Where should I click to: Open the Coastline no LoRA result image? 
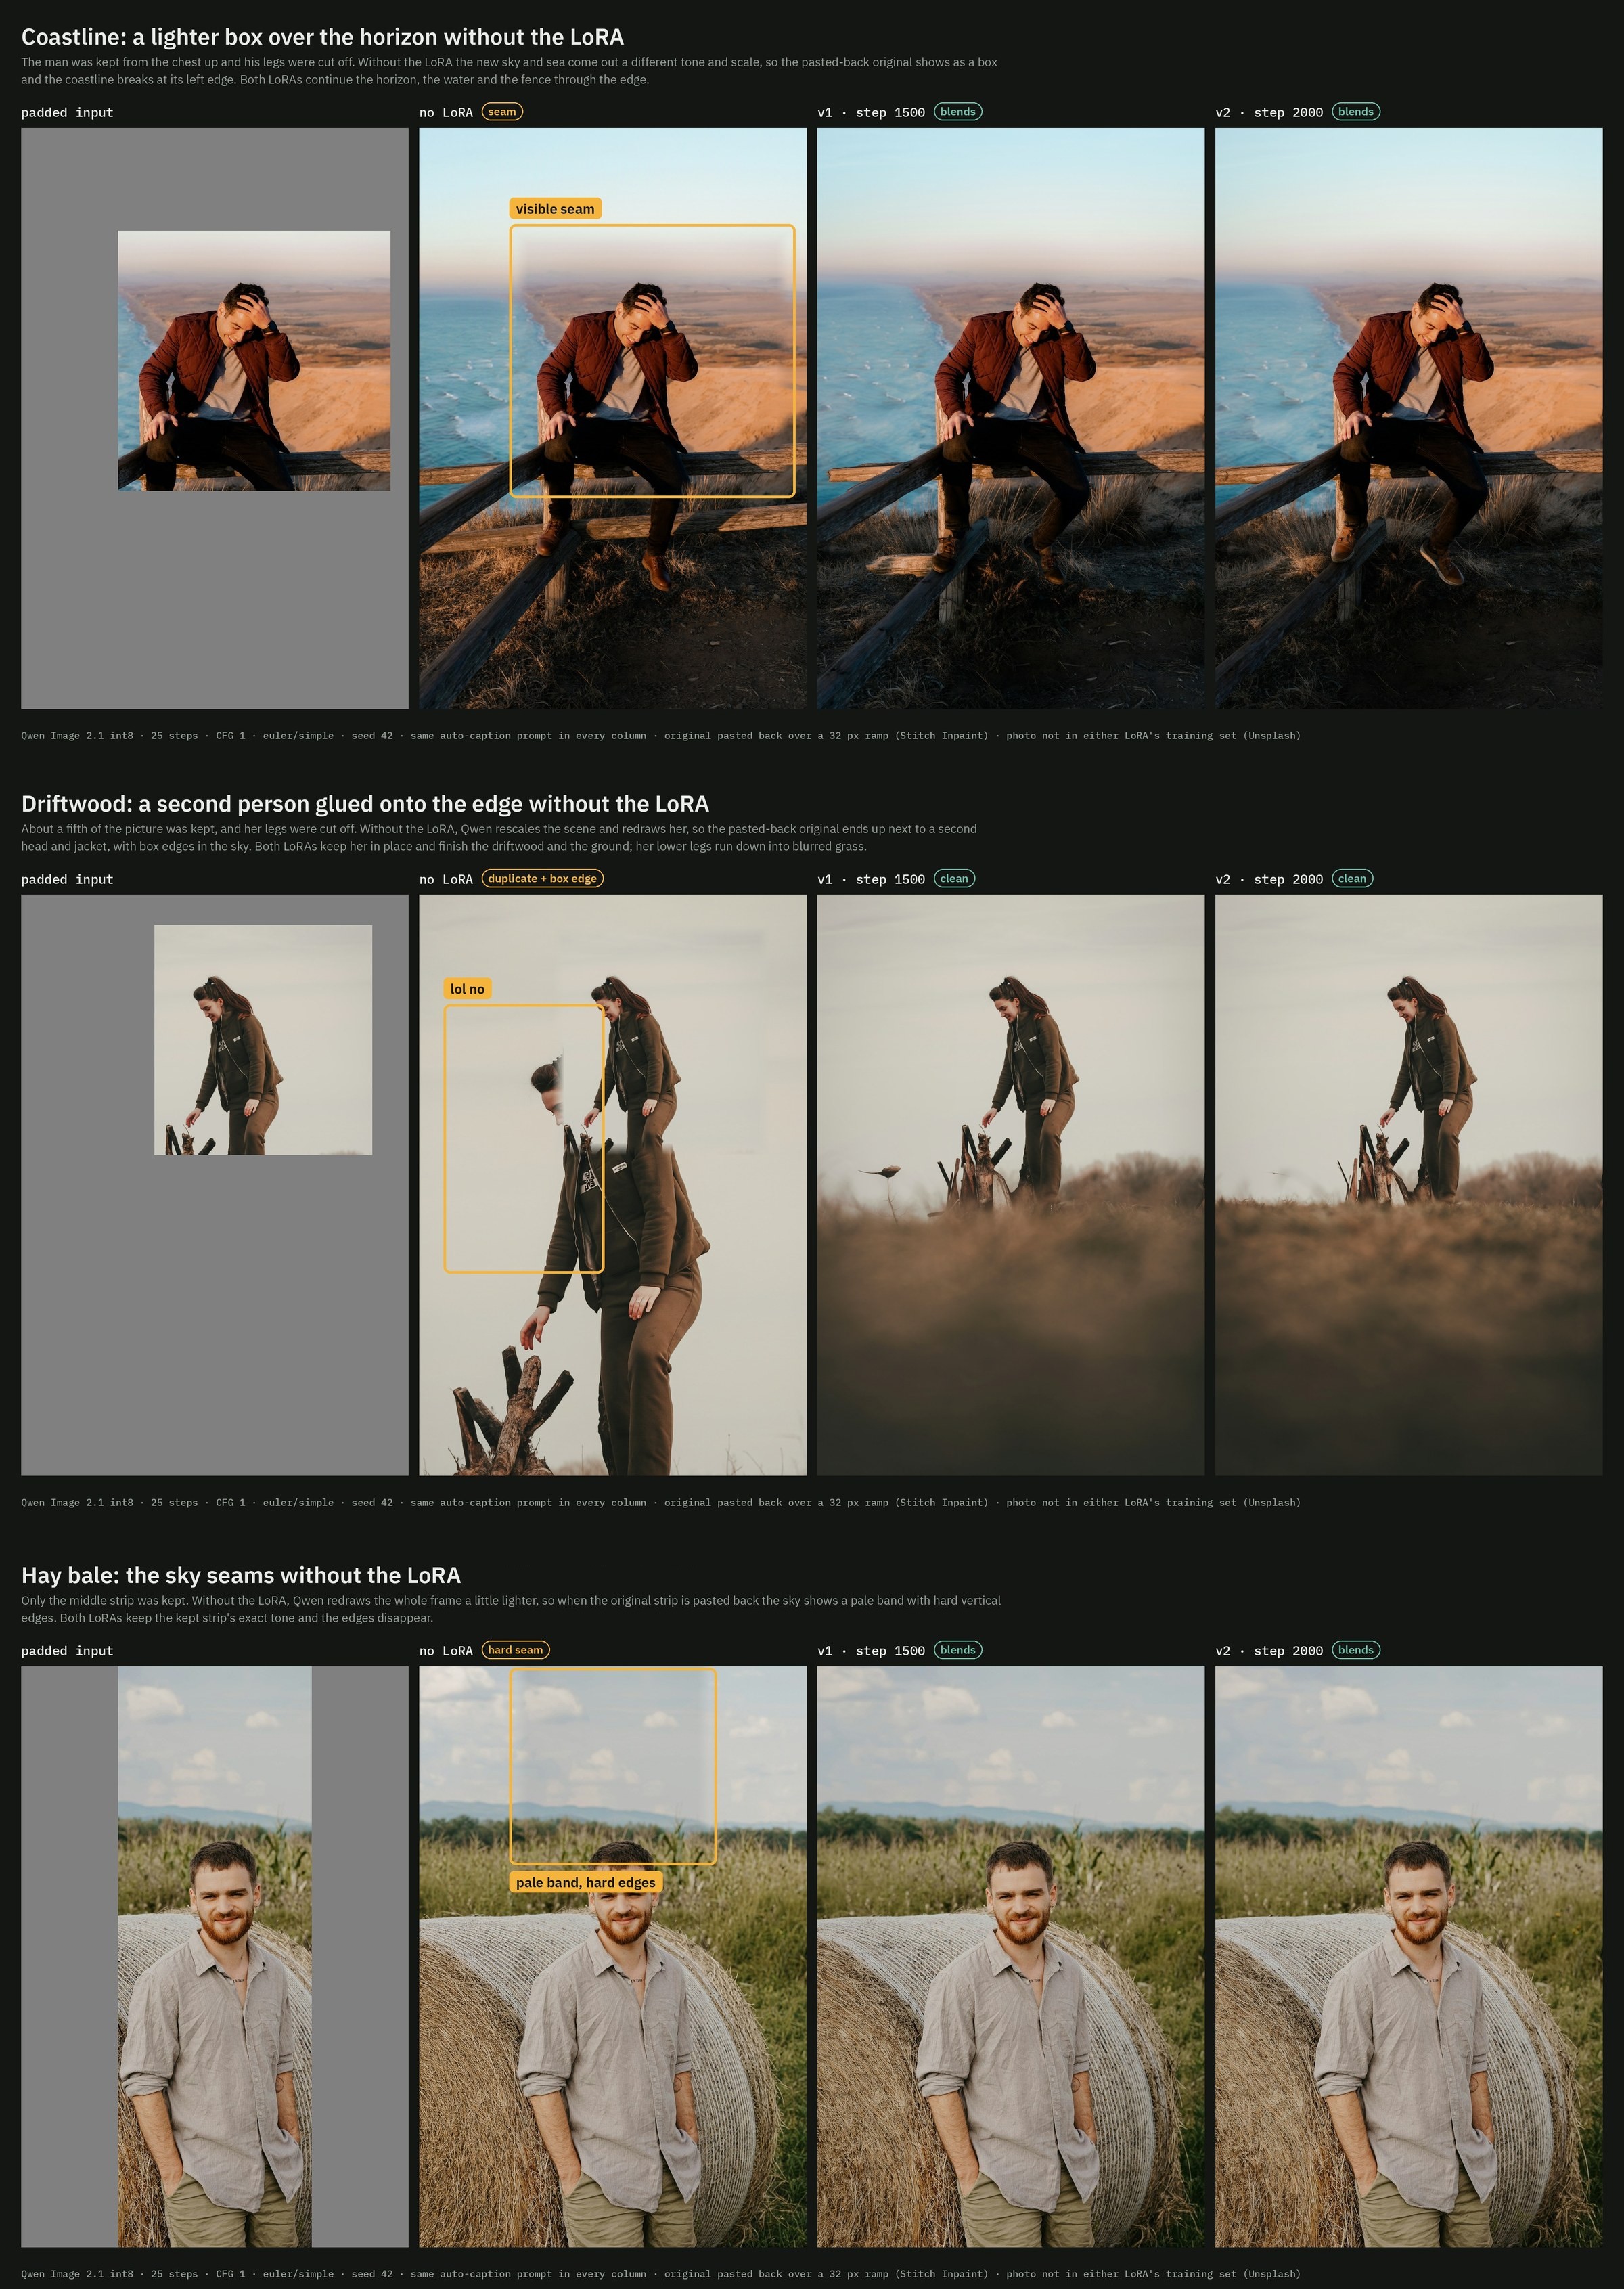(612, 418)
